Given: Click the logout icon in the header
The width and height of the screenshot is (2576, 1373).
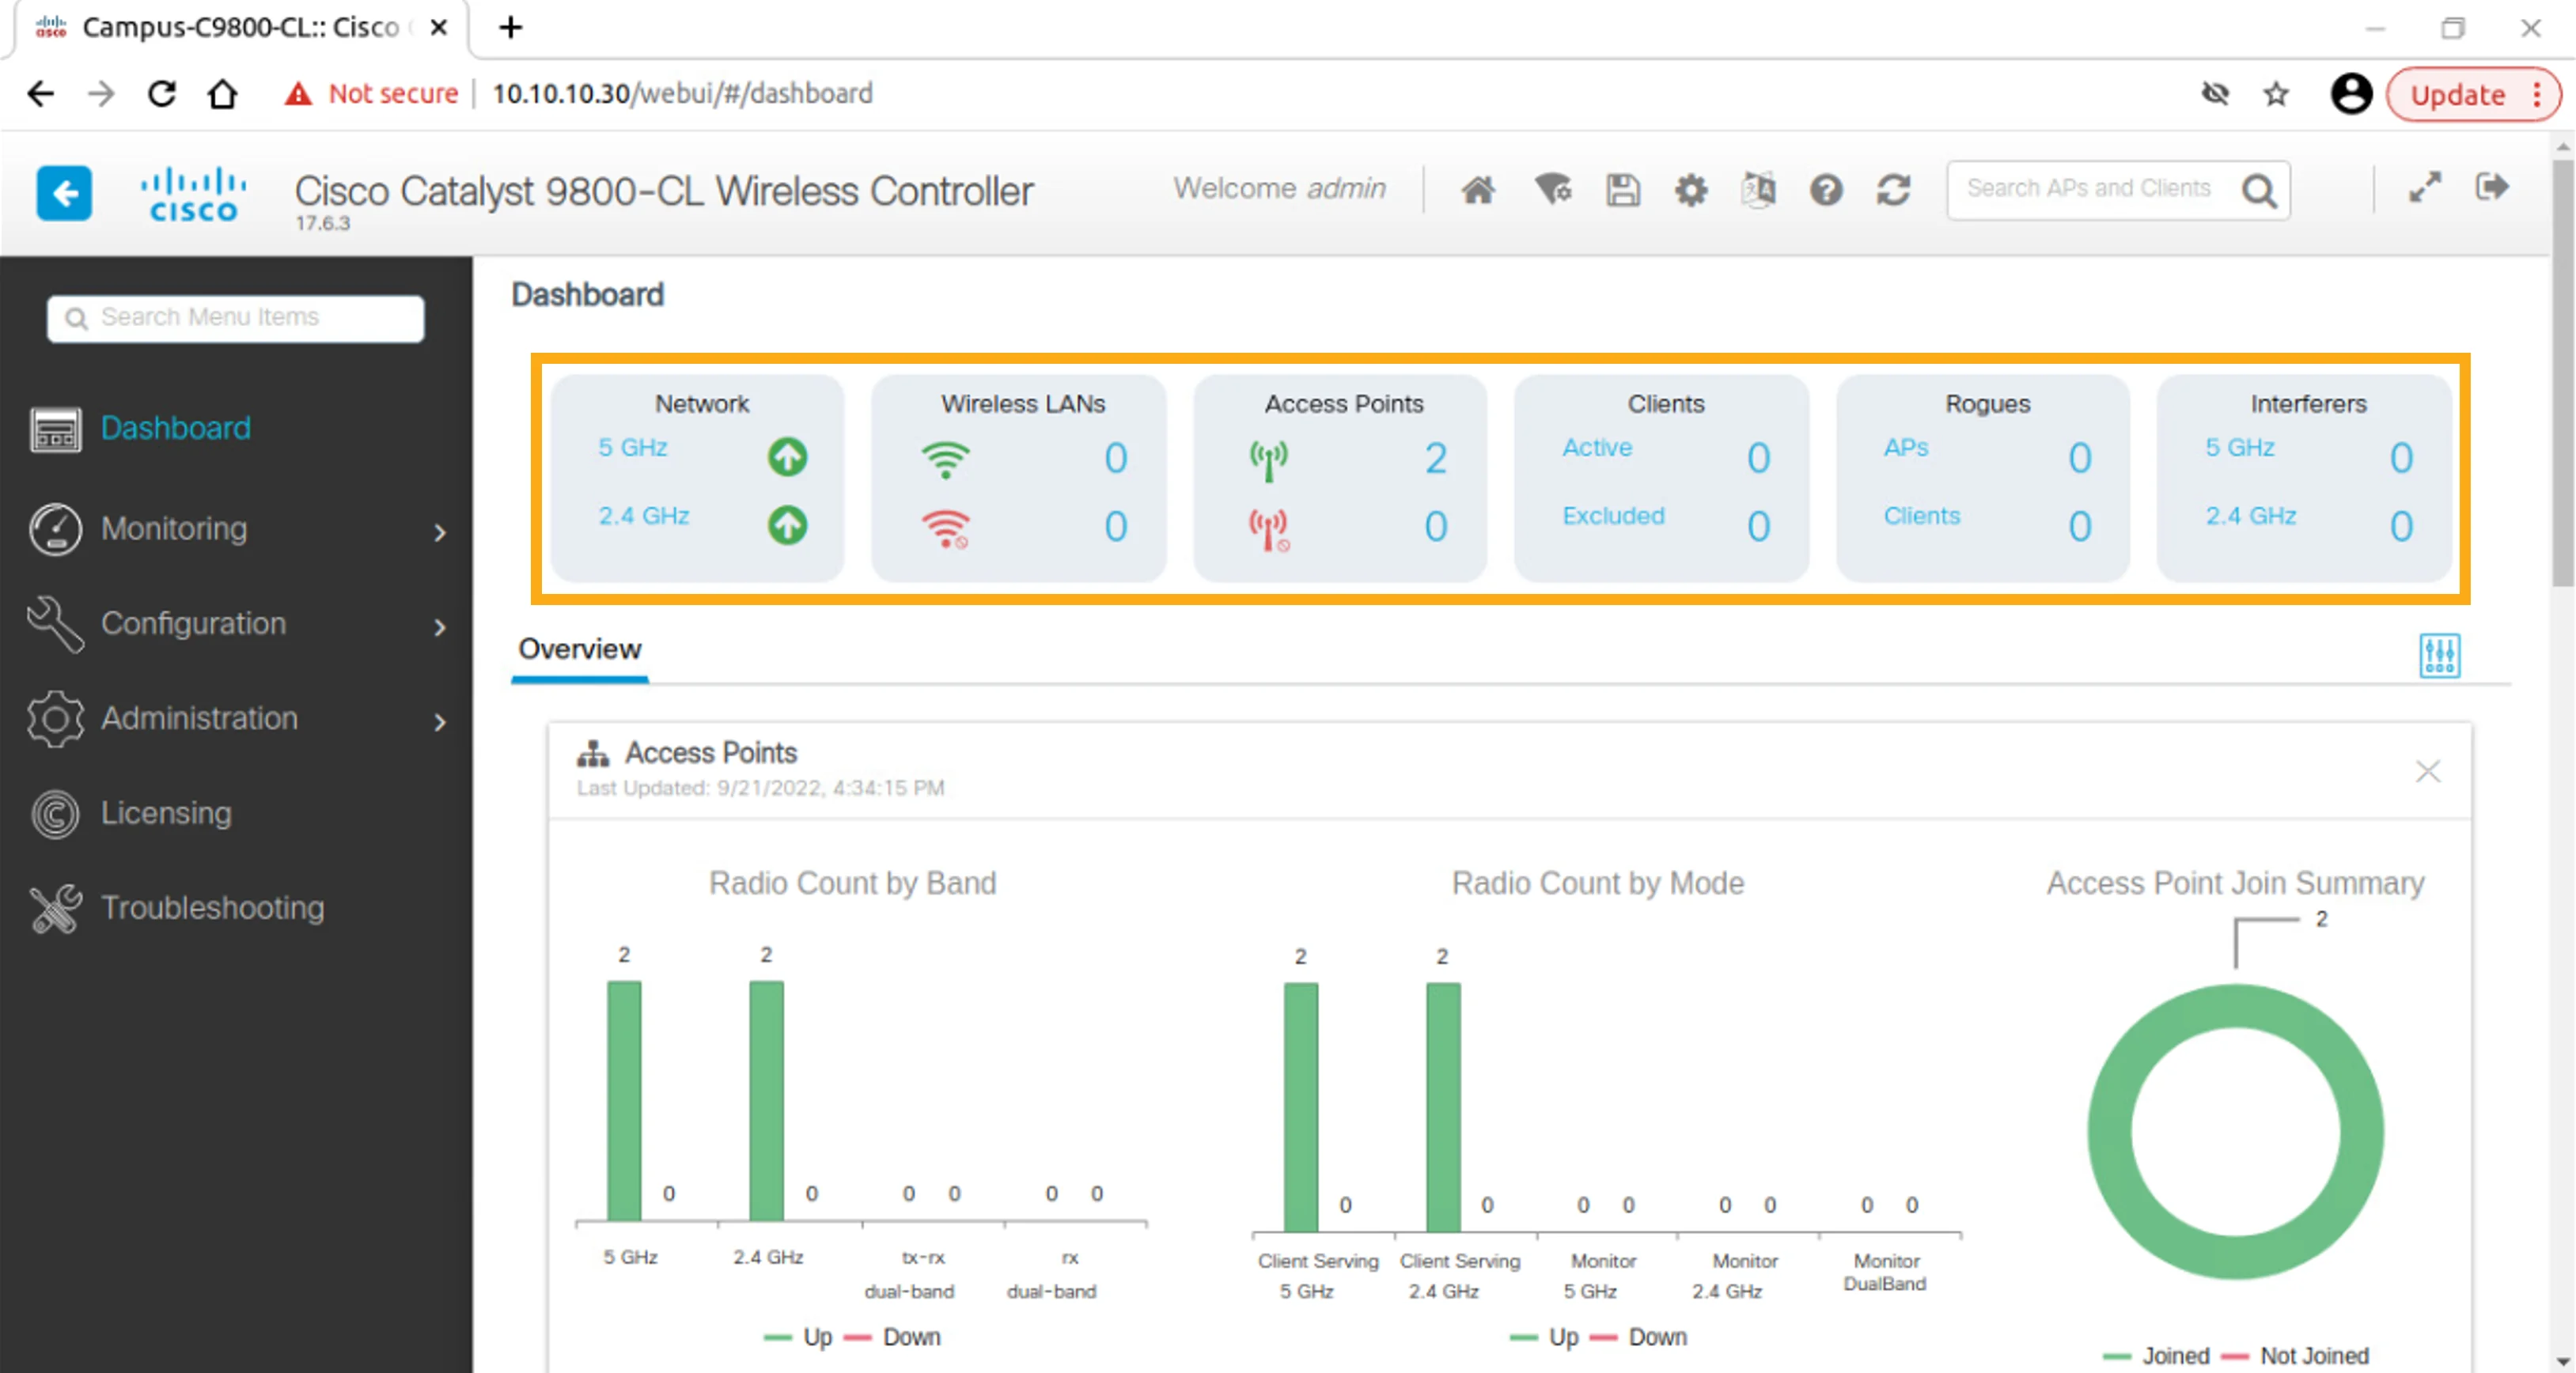Looking at the screenshot, I should pyautogui.click(x=2492, y=187).
